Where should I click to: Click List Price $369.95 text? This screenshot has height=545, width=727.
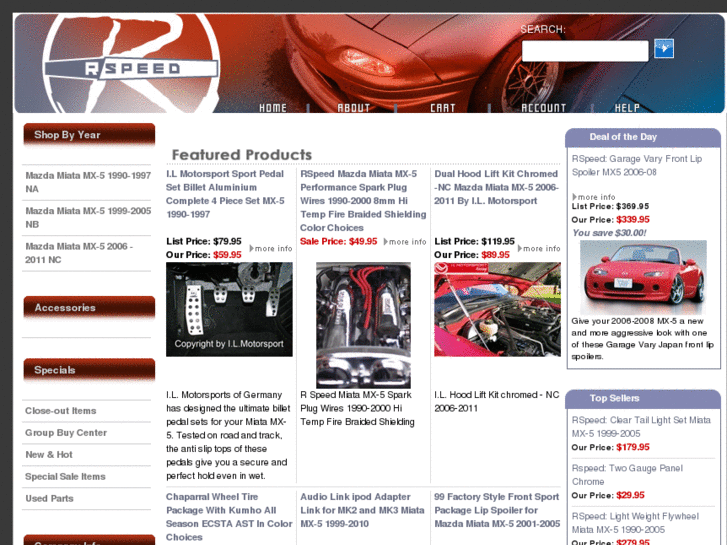[610, 206]
